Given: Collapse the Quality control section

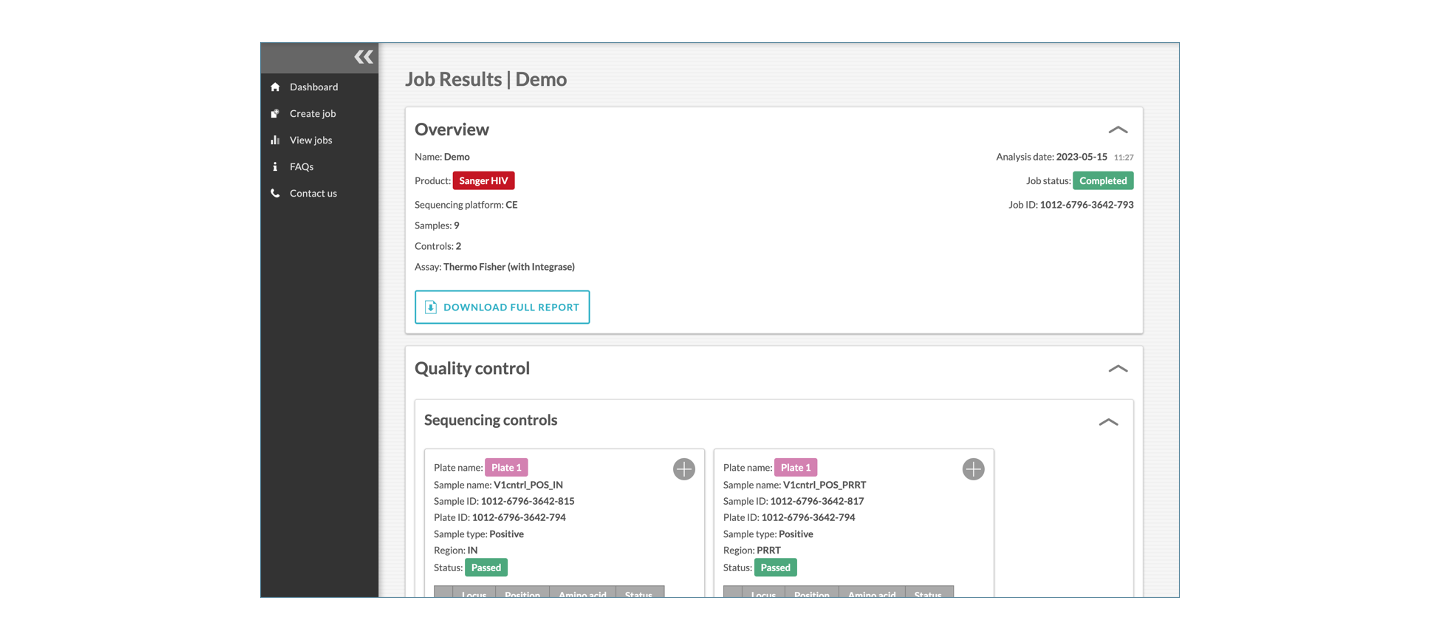Looking at the screenshot, I should pos(1118,369).
